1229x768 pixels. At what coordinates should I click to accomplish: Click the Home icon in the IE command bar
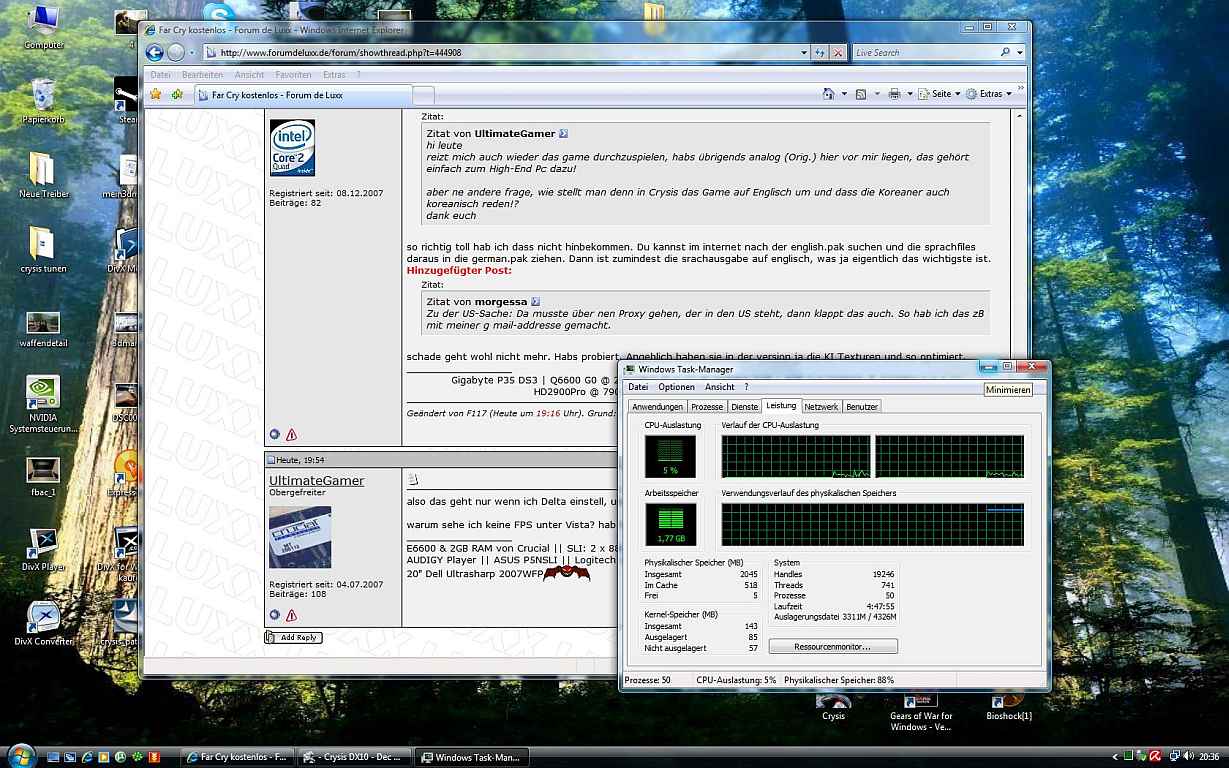pyautogui.click(x=828, y=94)
